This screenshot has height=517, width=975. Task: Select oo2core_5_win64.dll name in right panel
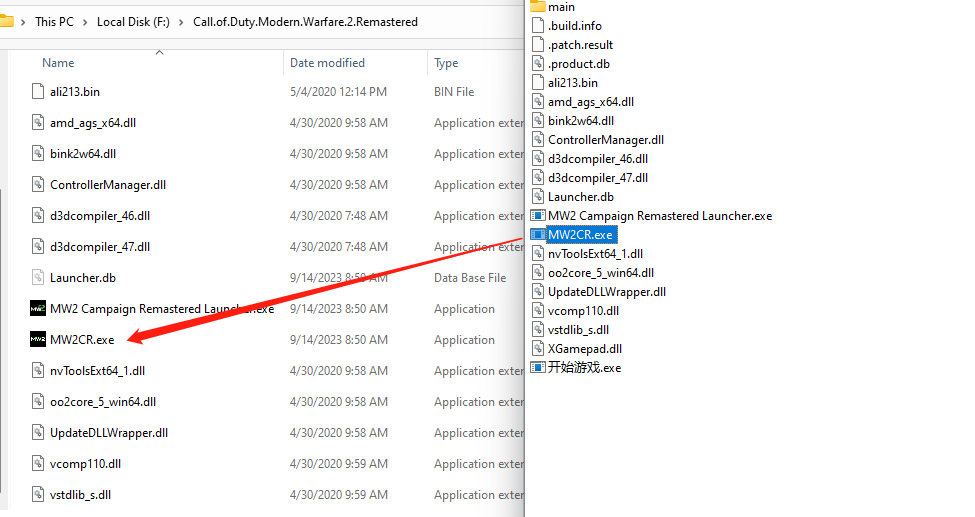coord(601,272)
